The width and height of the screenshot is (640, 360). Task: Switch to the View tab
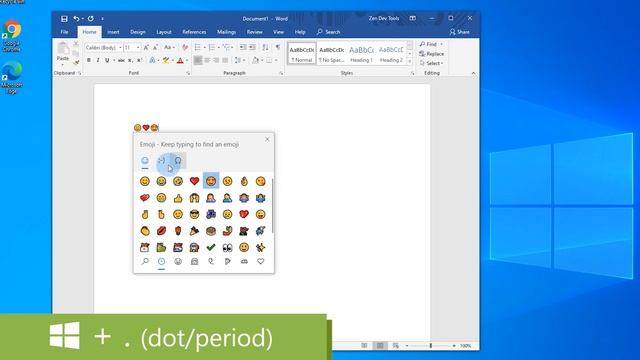[278, 32]
